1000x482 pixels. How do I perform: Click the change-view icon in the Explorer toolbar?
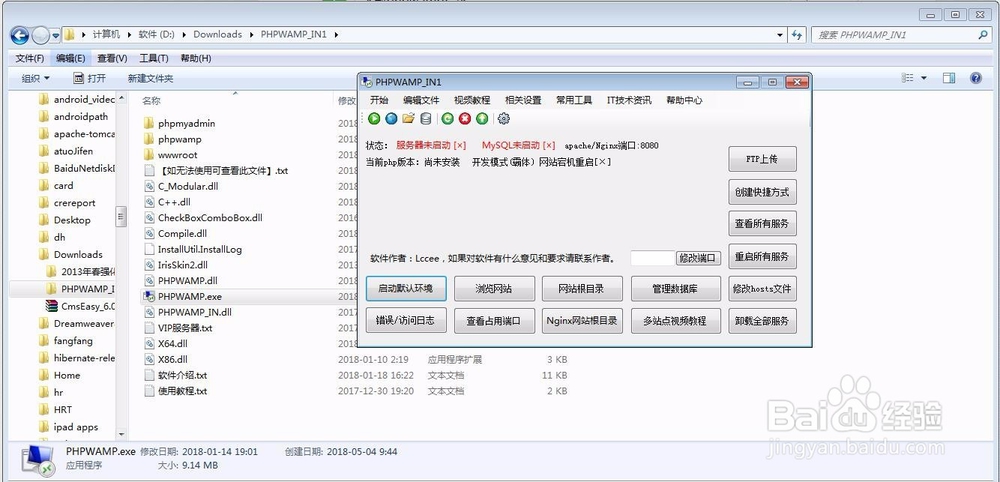click(908, 78)
